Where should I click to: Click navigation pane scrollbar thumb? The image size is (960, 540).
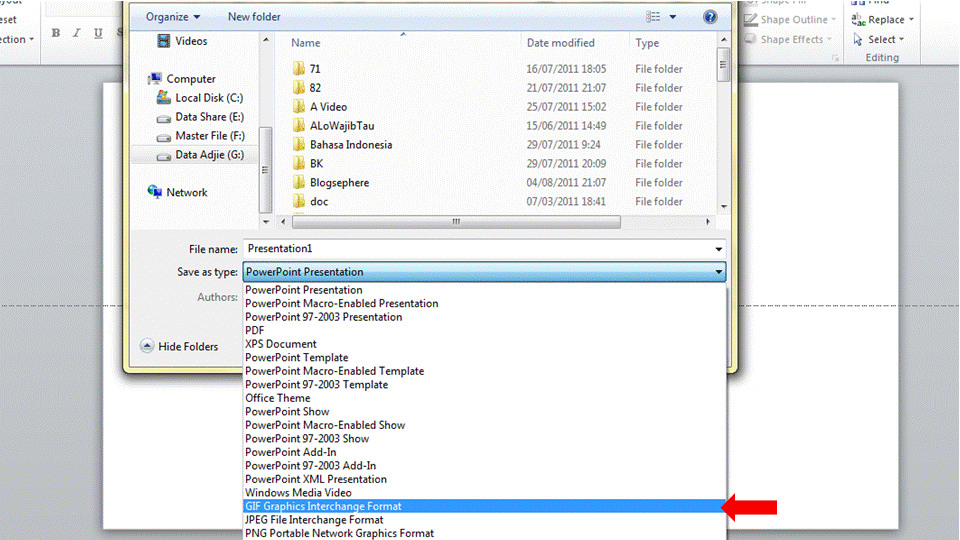(265, 170)
